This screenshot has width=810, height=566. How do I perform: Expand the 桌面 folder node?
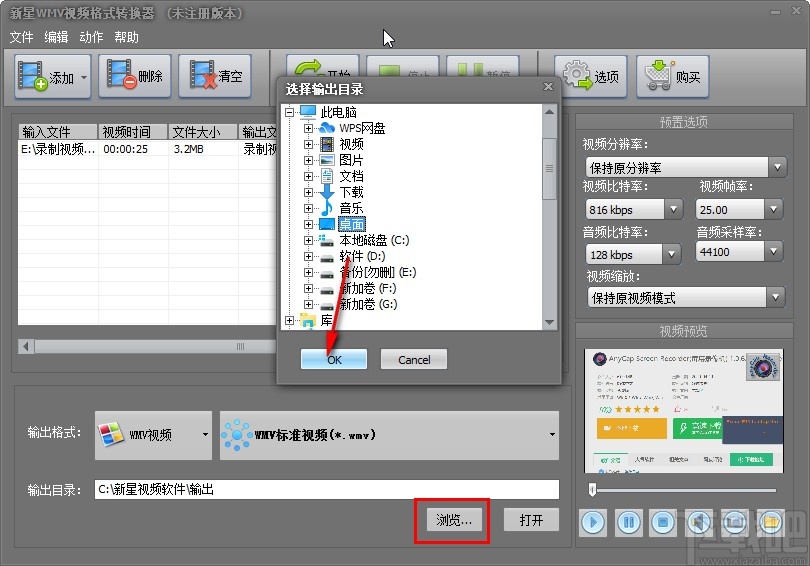[308, 224]
